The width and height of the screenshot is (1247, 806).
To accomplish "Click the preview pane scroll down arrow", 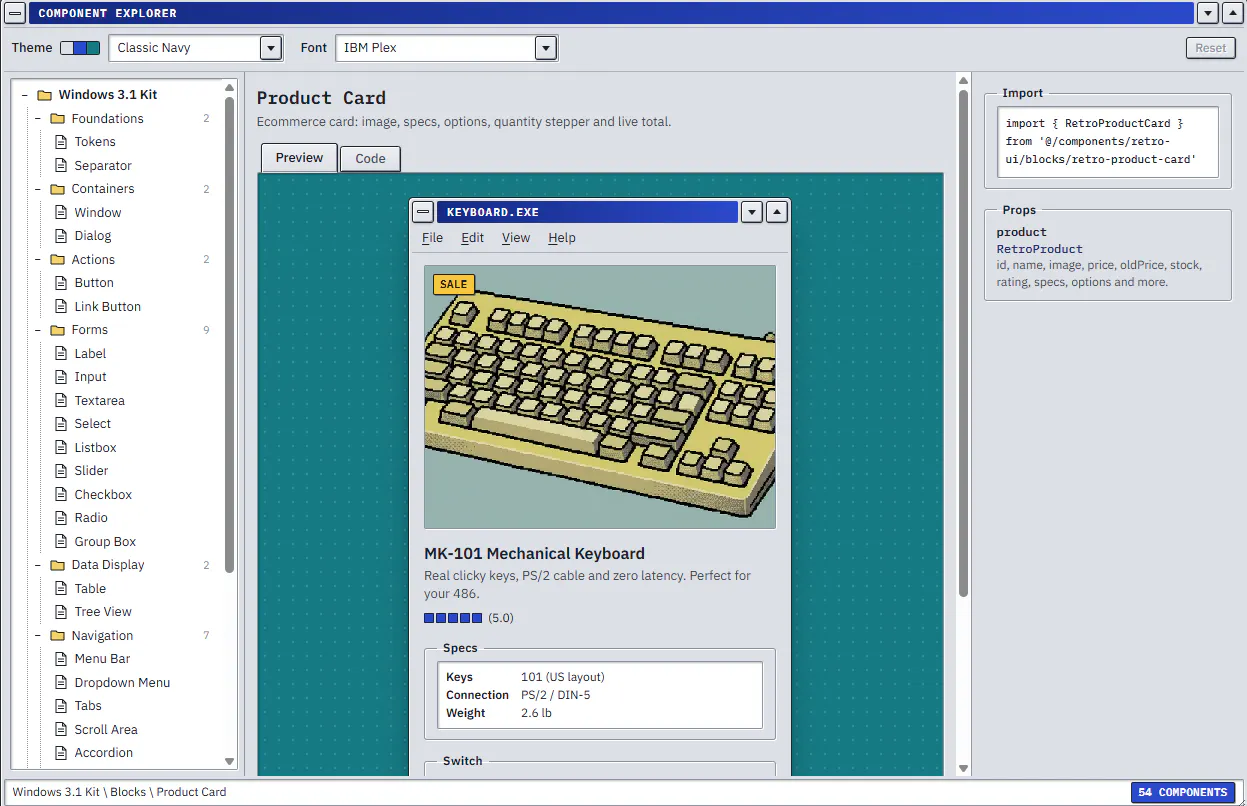I will pos(963,768).
